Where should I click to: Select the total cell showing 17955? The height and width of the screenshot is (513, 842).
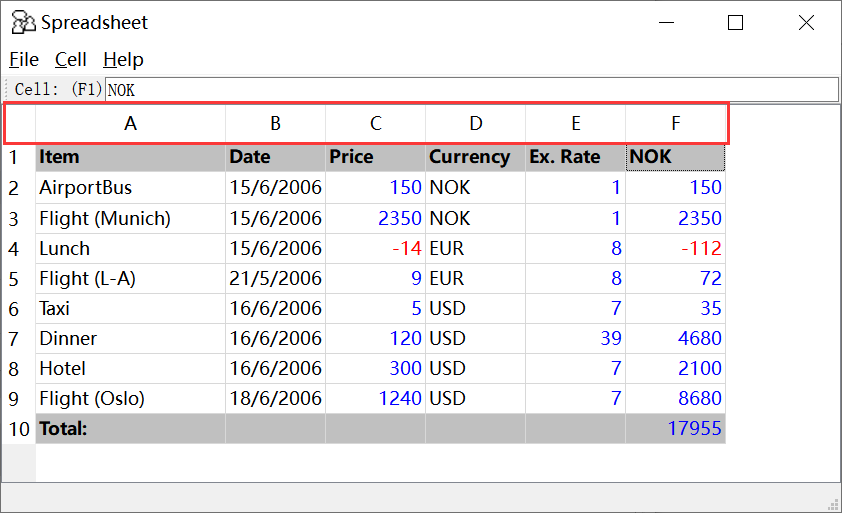[675, 429]
